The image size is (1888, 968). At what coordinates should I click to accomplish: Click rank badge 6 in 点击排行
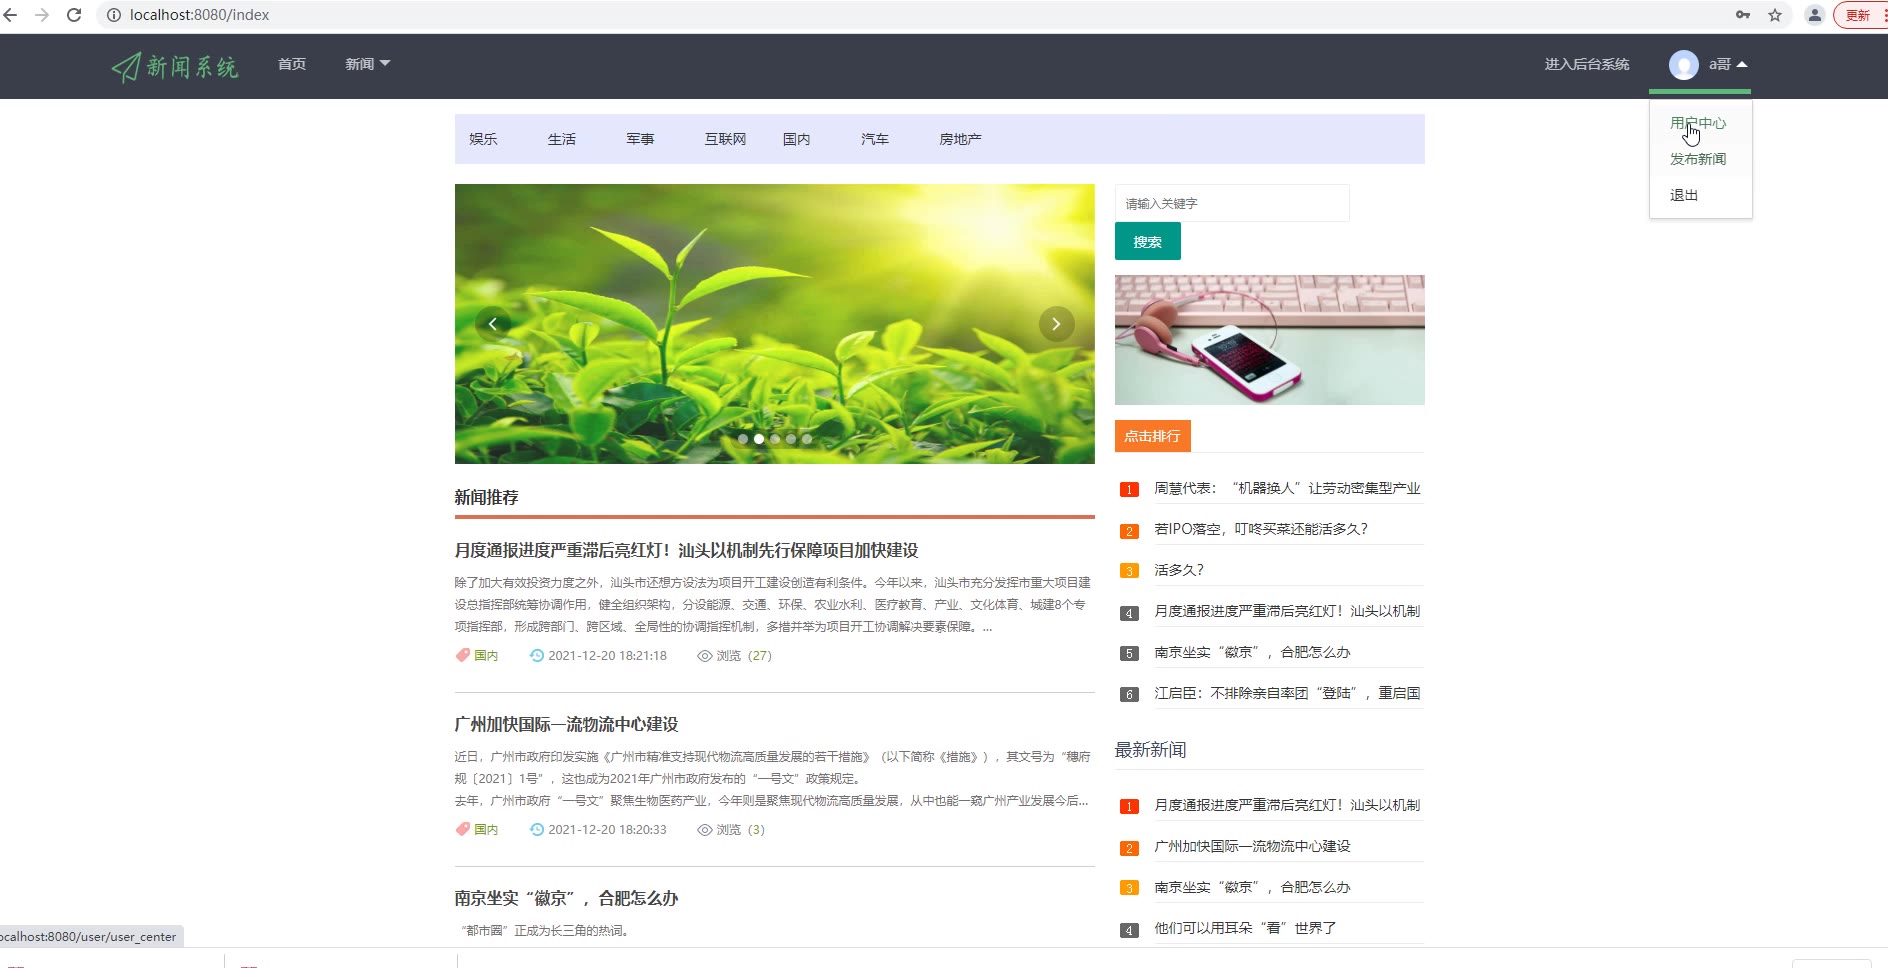[1129, 695]
